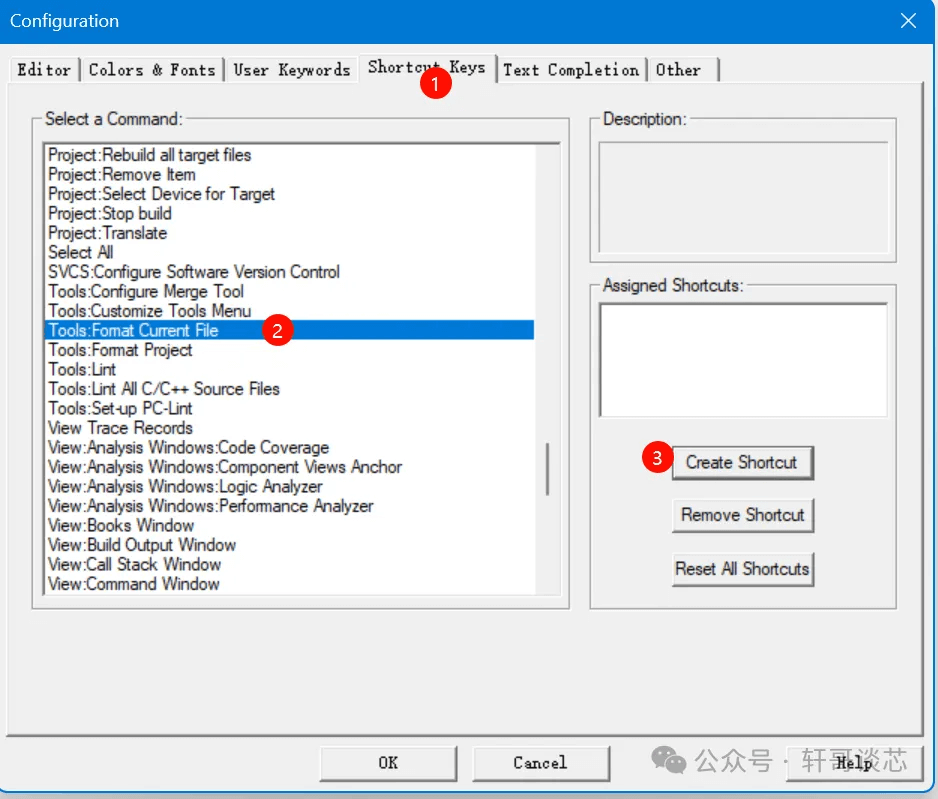938x799 pixels.
Task: Switch to Text Completion tab
Action: pyautogui.click(x=570, y=70)
